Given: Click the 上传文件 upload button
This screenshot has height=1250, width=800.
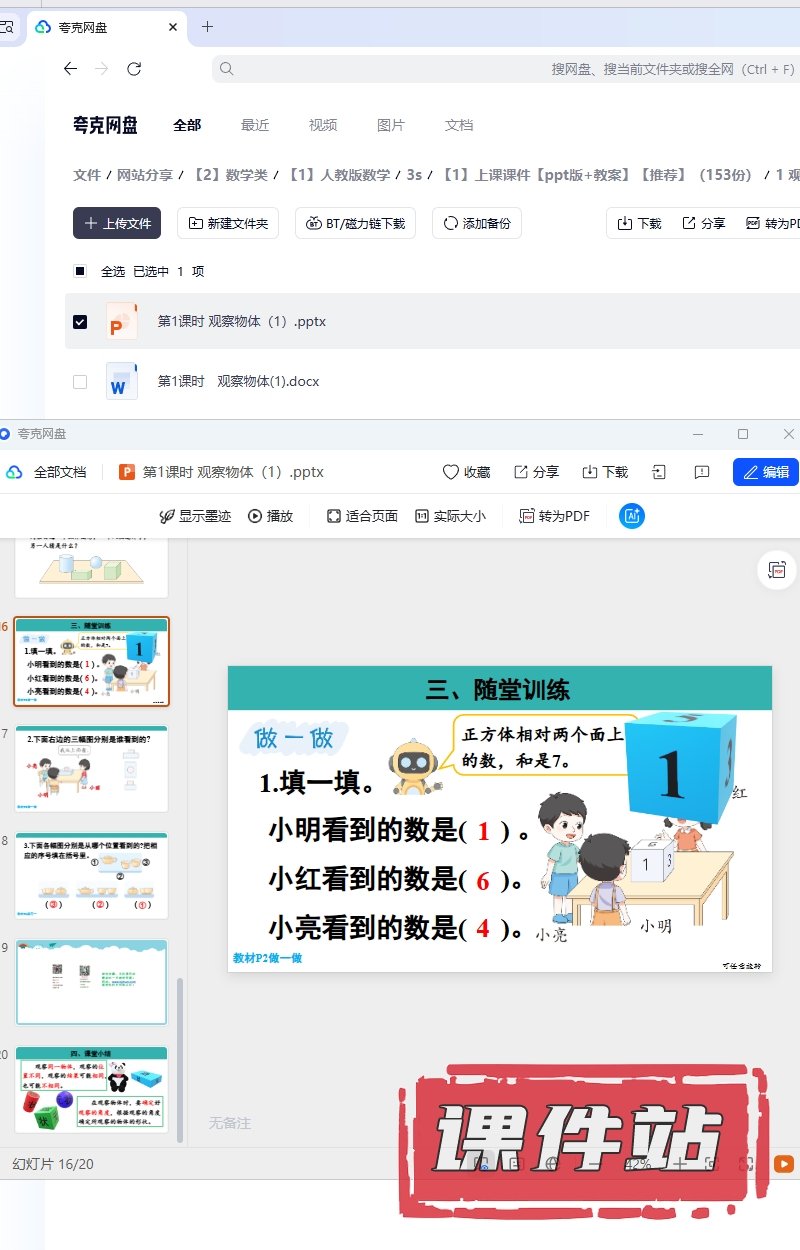Looking at the screenshot, I should (x=117, y=223).
